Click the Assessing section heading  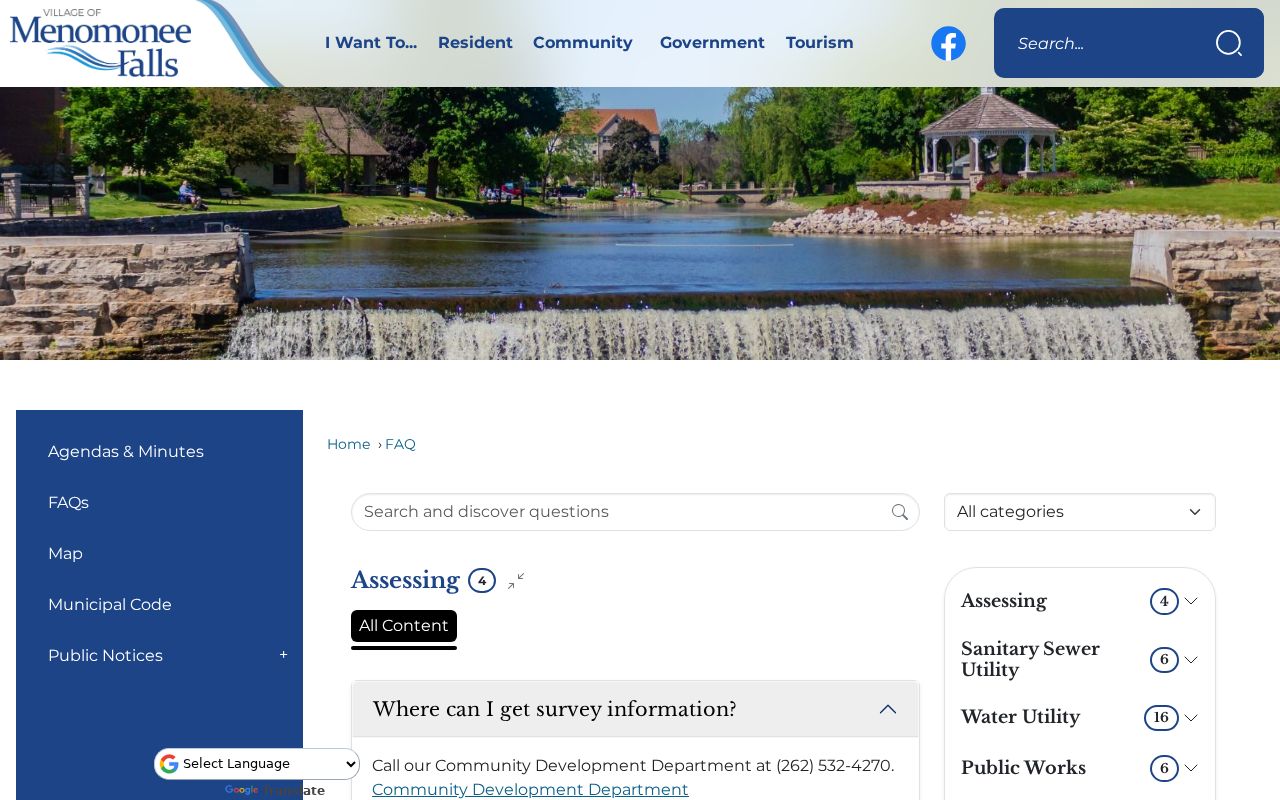tap(405, 580)
